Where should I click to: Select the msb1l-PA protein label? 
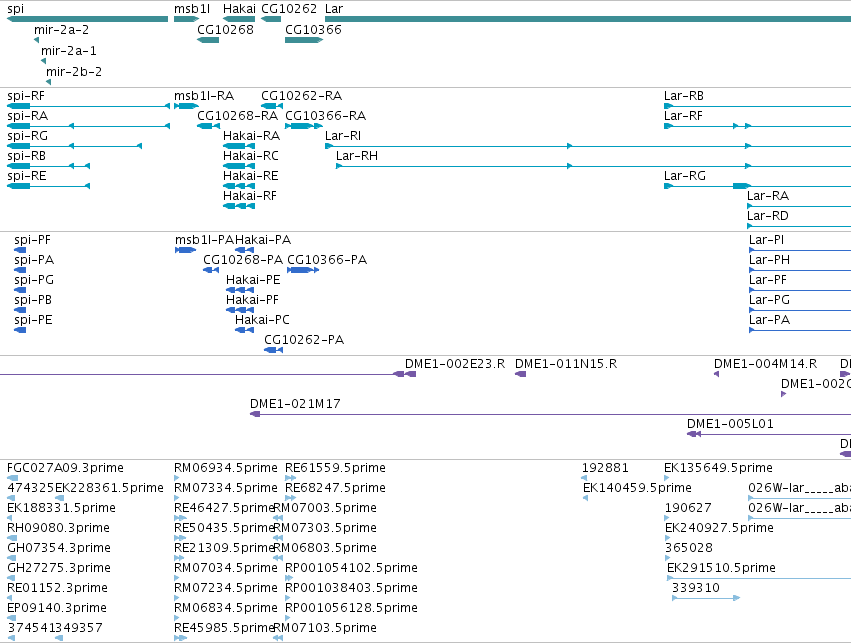pos(205,240)
